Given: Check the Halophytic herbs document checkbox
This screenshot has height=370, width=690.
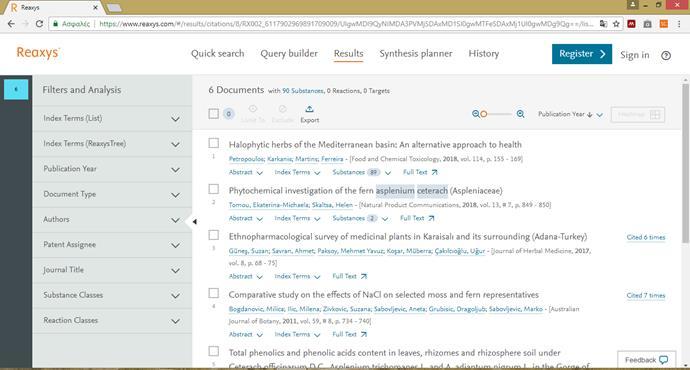Looking at the screenshot, I should click(x=213, y=143).
